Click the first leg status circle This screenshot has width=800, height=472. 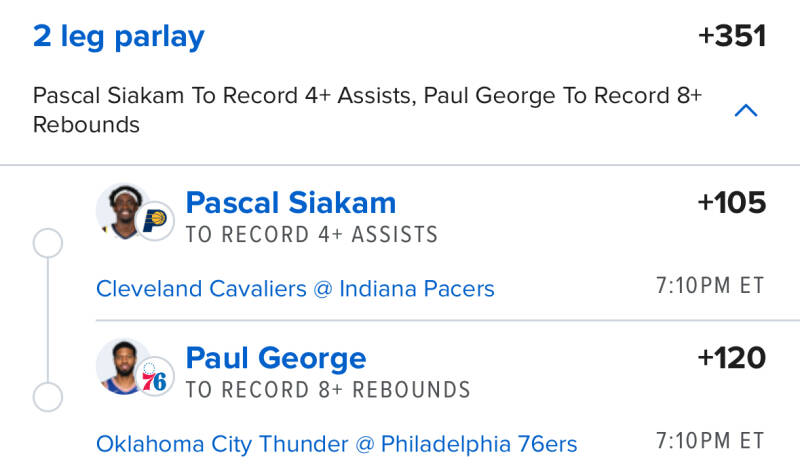48,243
